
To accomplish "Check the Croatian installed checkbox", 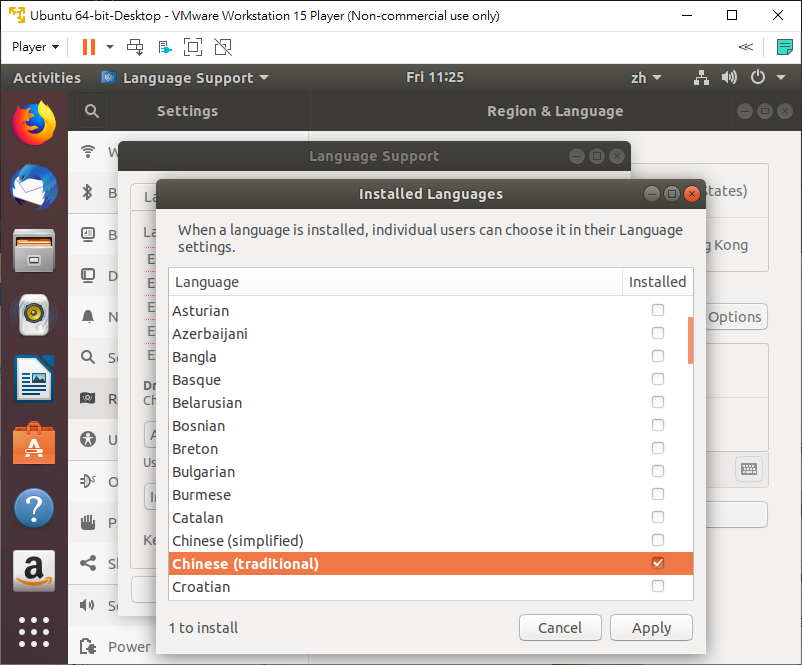I will pyautogui.click(x=658, y=586).
